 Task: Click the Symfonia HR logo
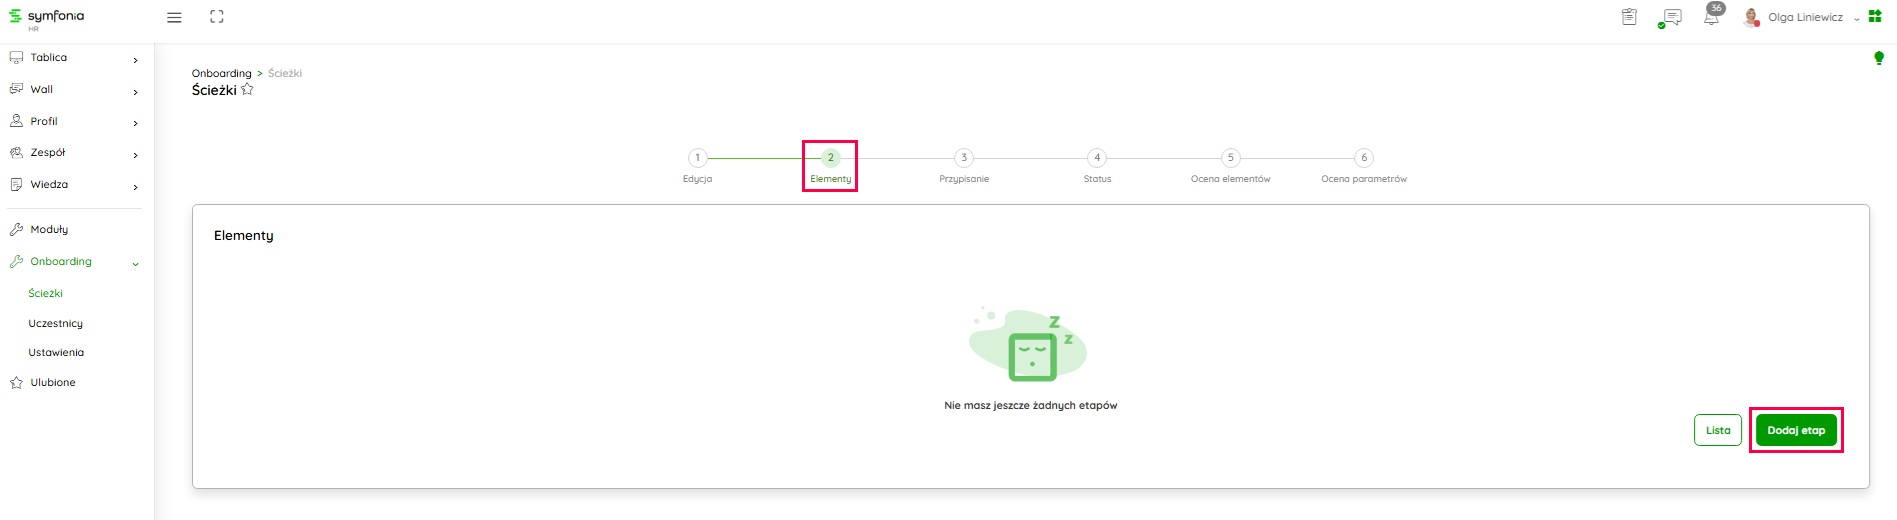tap(47, 18)
